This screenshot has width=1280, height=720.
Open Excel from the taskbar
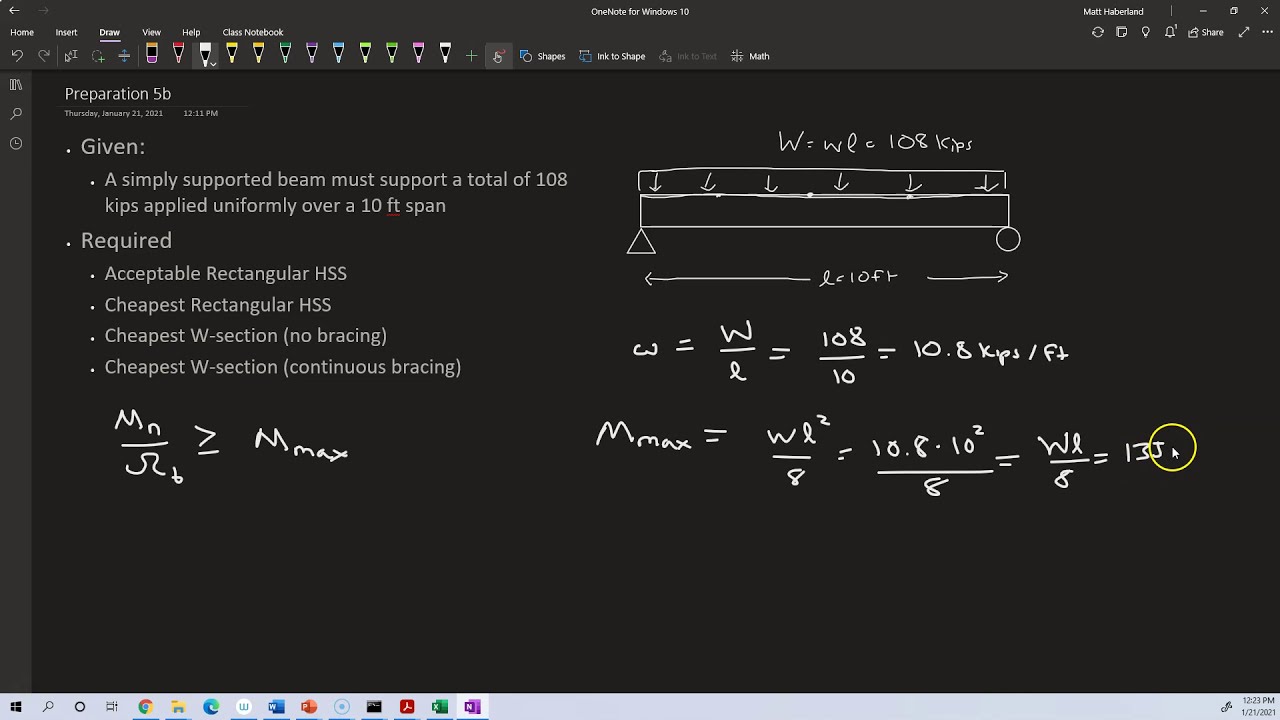[439, 707]
